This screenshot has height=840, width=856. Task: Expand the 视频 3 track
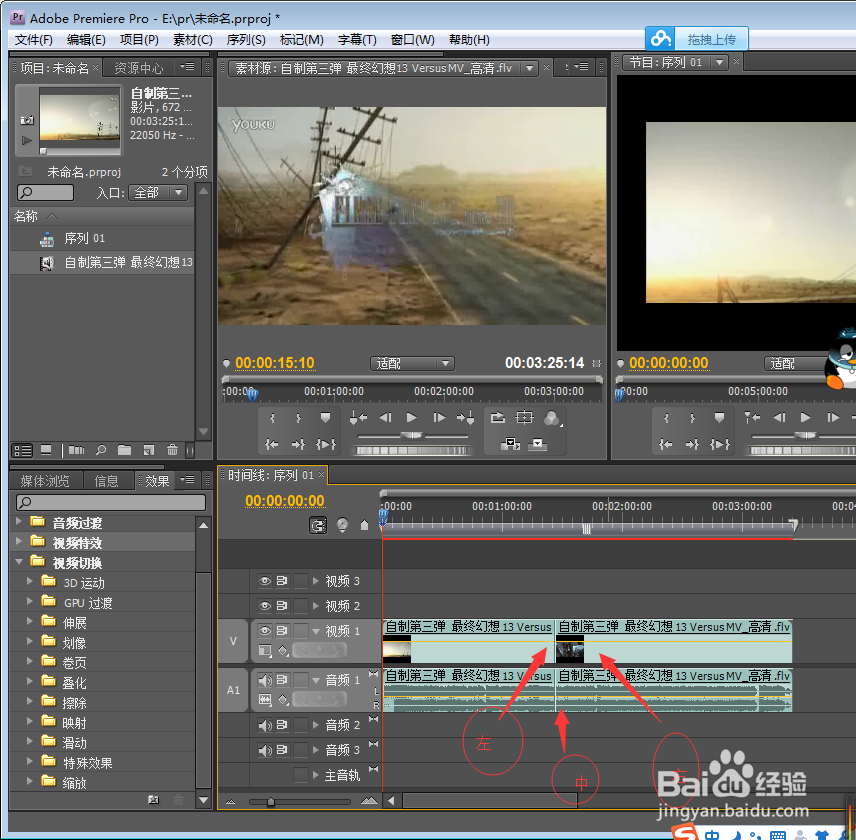(x=316, y=581)
